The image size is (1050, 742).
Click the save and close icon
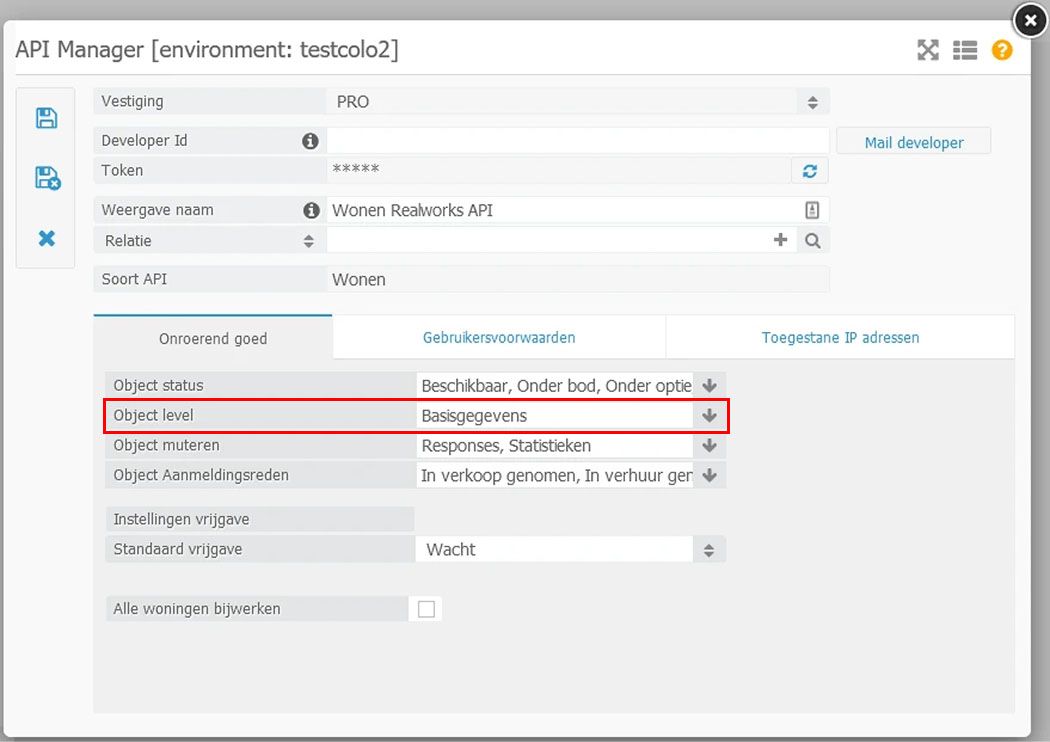48,178
